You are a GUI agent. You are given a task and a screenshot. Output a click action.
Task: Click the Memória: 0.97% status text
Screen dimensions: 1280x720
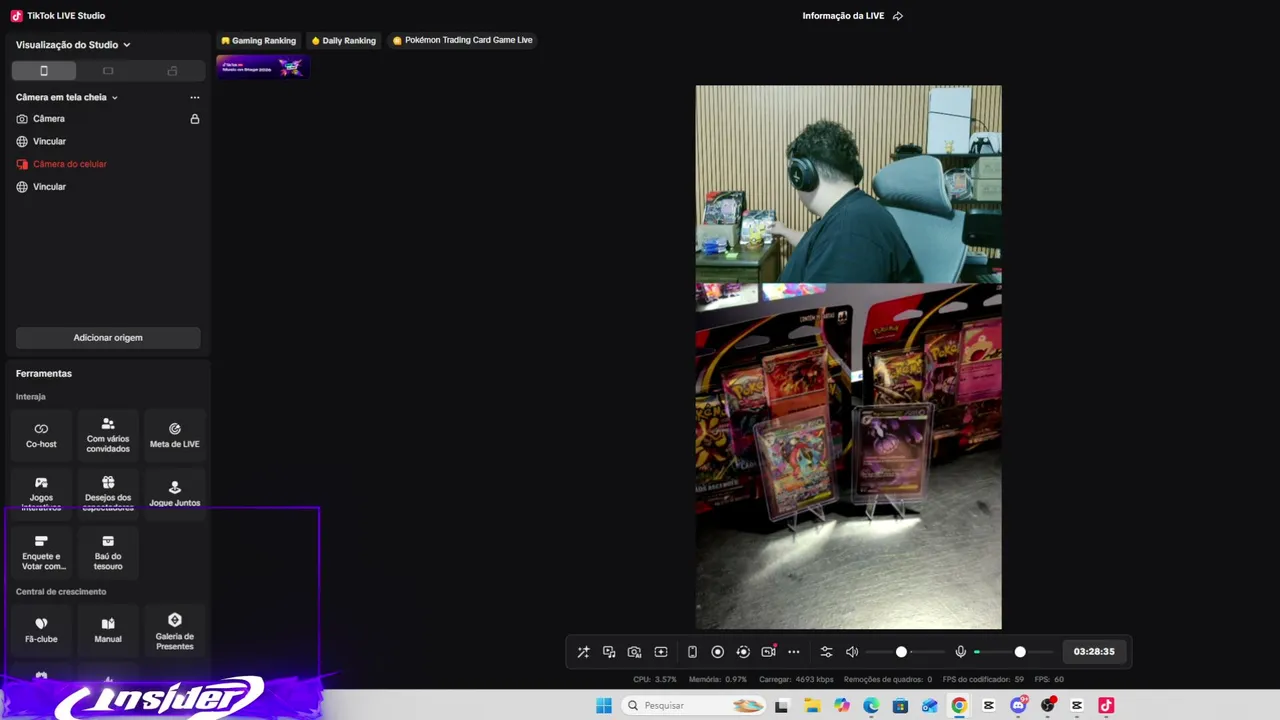pos(718,680)
